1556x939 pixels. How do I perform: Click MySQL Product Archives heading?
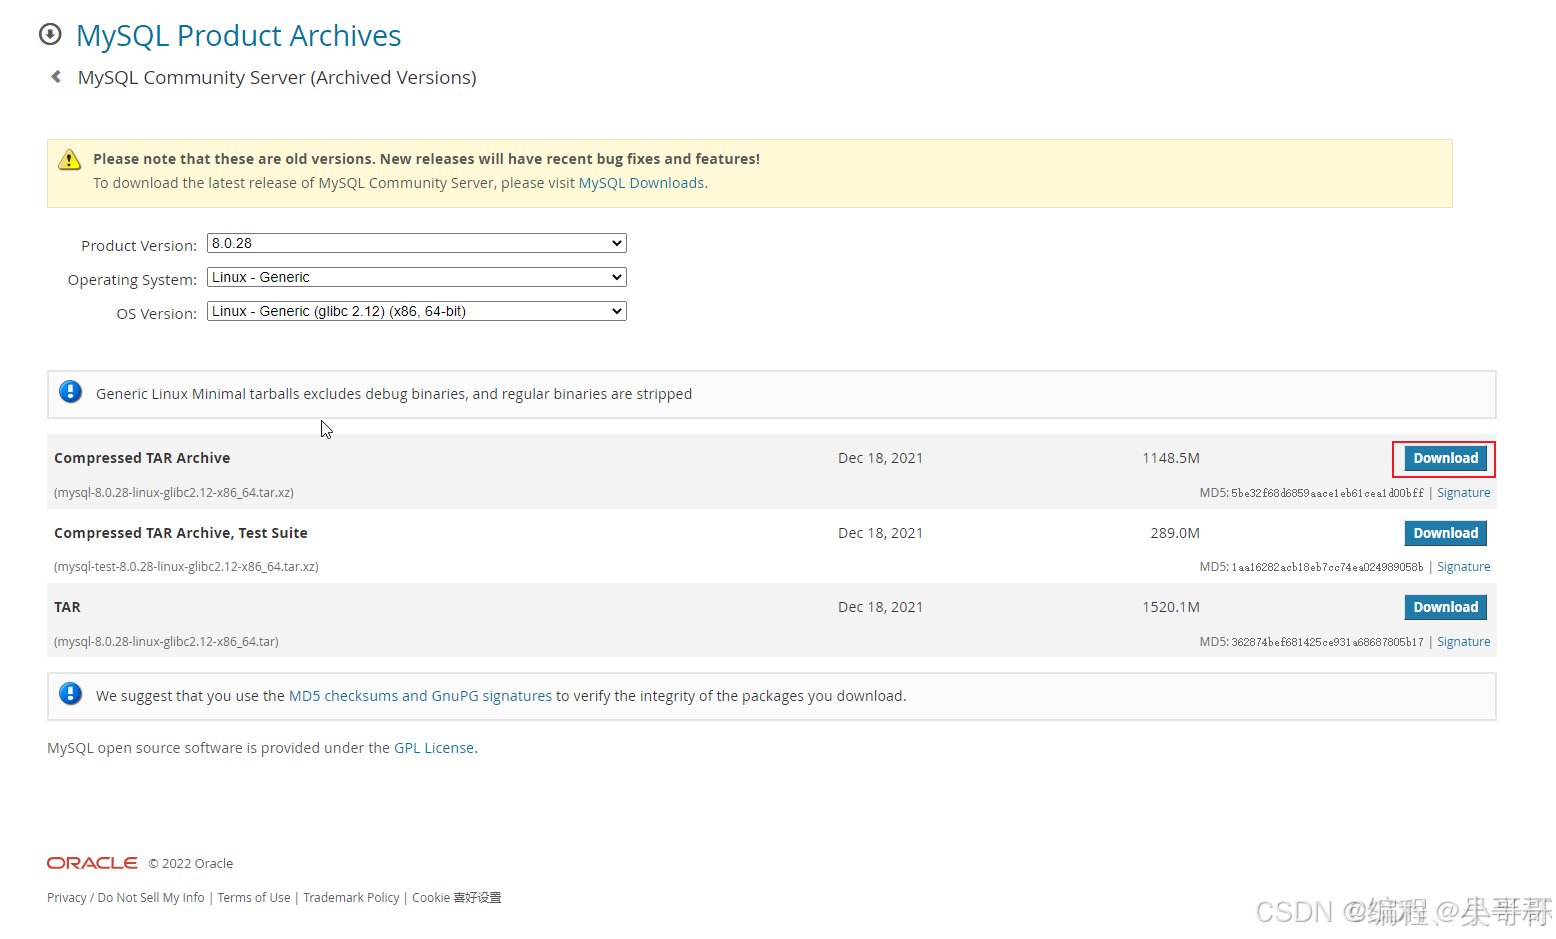238,36
